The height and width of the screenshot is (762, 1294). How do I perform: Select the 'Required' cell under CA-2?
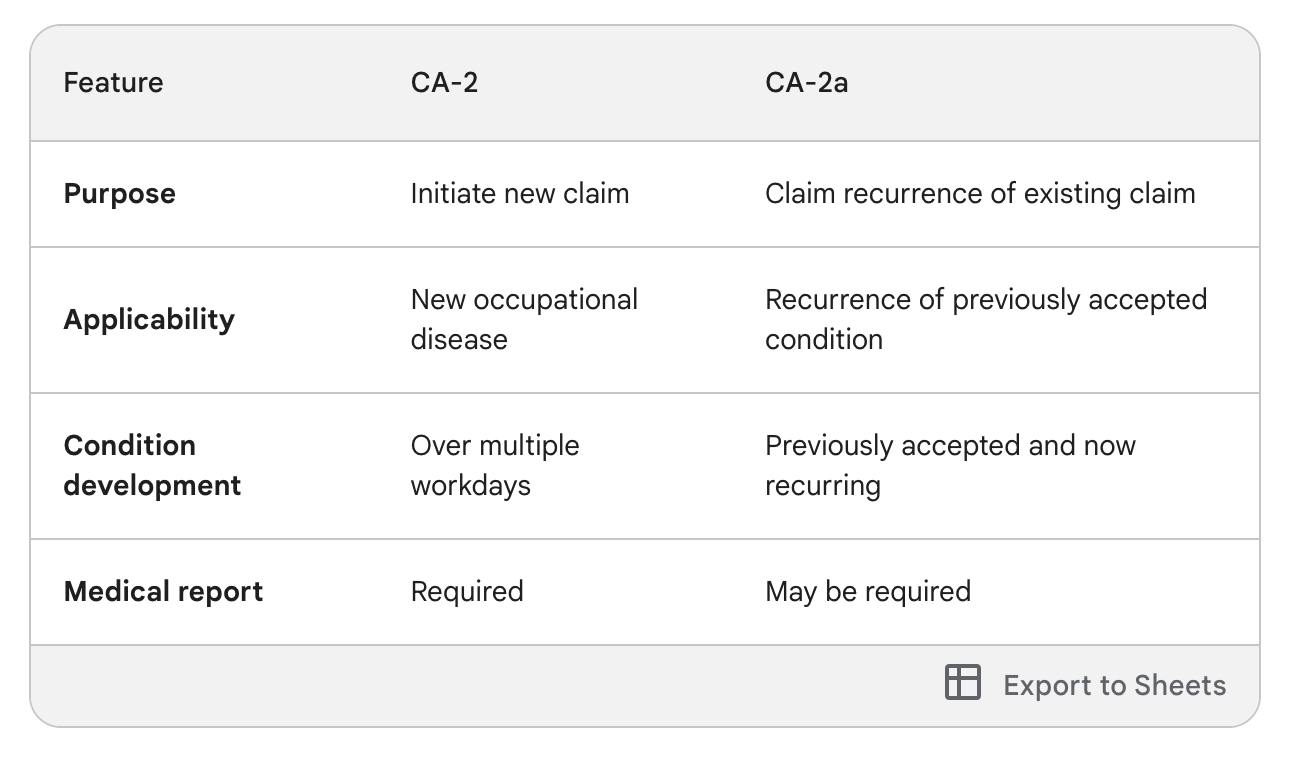[x=466, y=591]
